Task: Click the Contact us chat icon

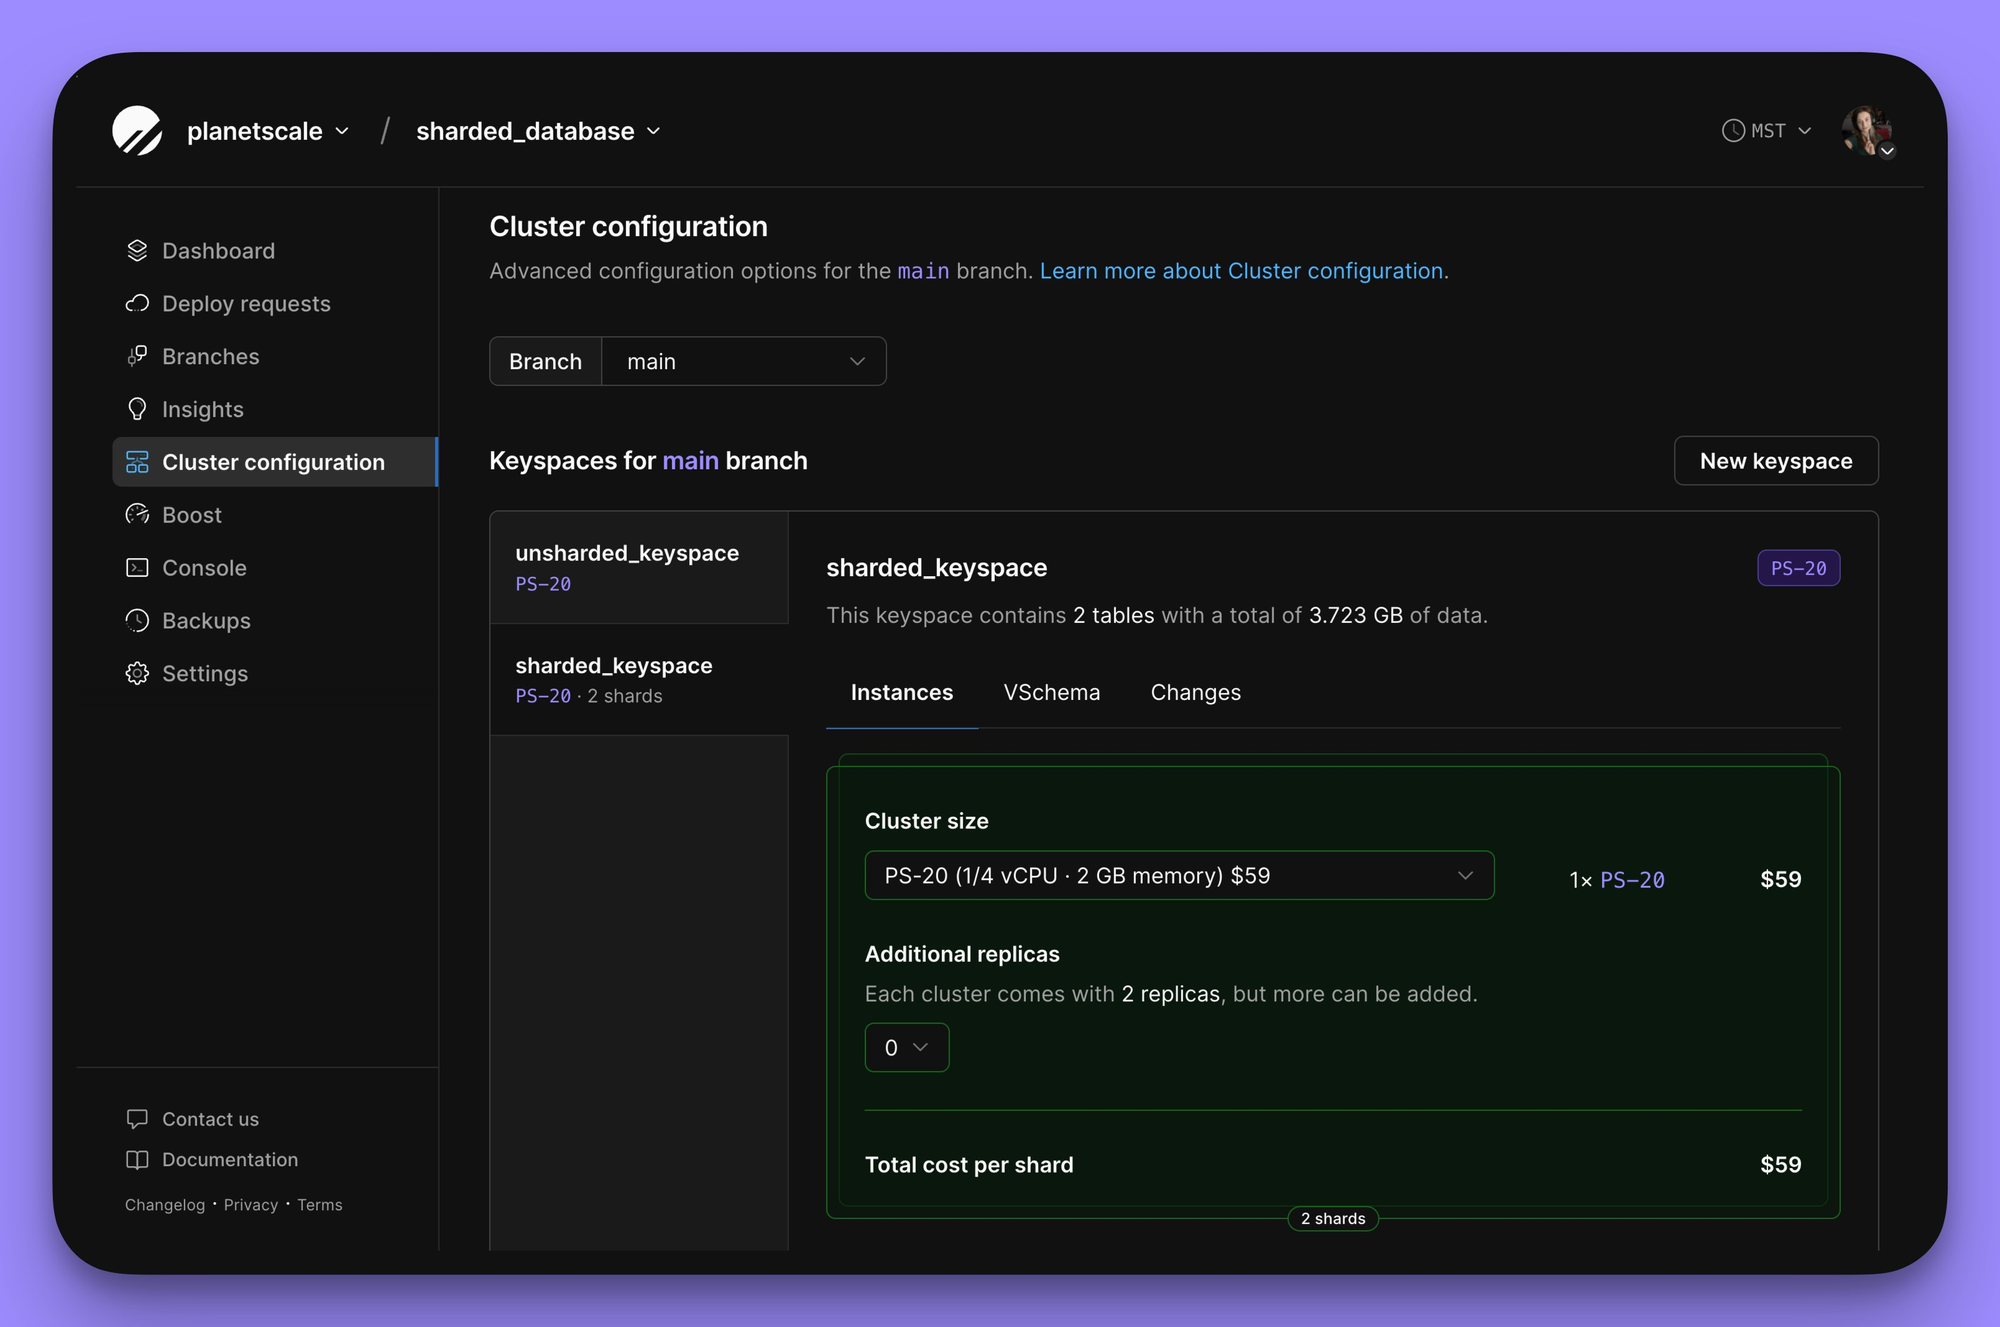Action: pos(137,1119)
